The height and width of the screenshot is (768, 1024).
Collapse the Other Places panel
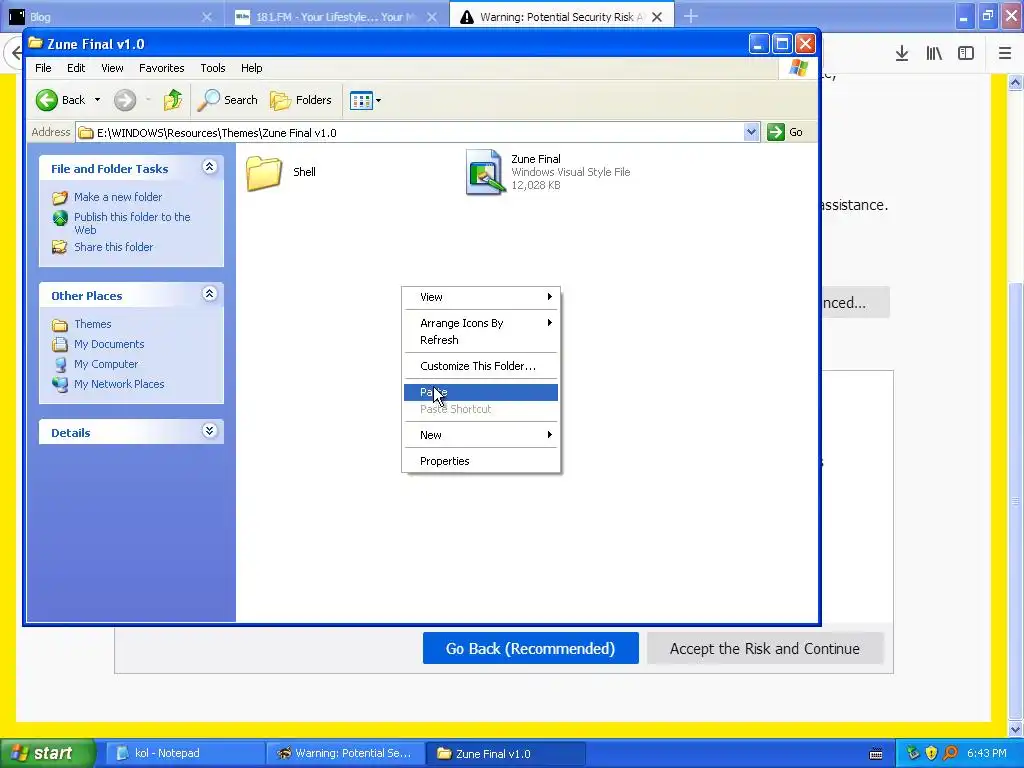[x=209, y=295]
